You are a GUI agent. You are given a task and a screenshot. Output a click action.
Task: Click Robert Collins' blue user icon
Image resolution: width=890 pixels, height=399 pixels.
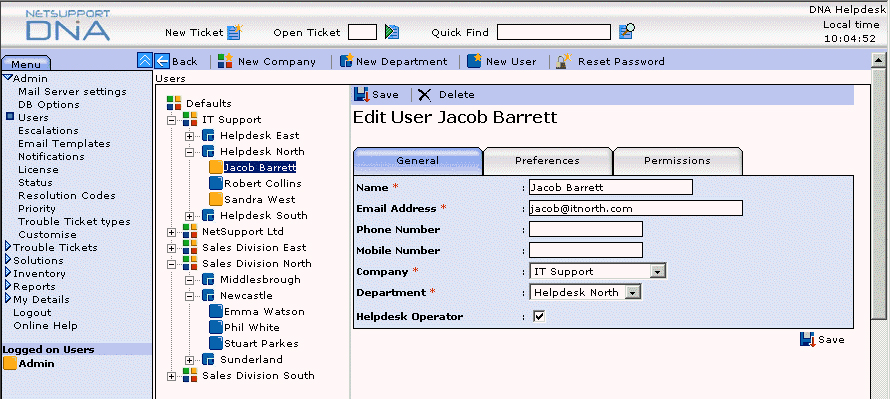[x=216, y=183]
